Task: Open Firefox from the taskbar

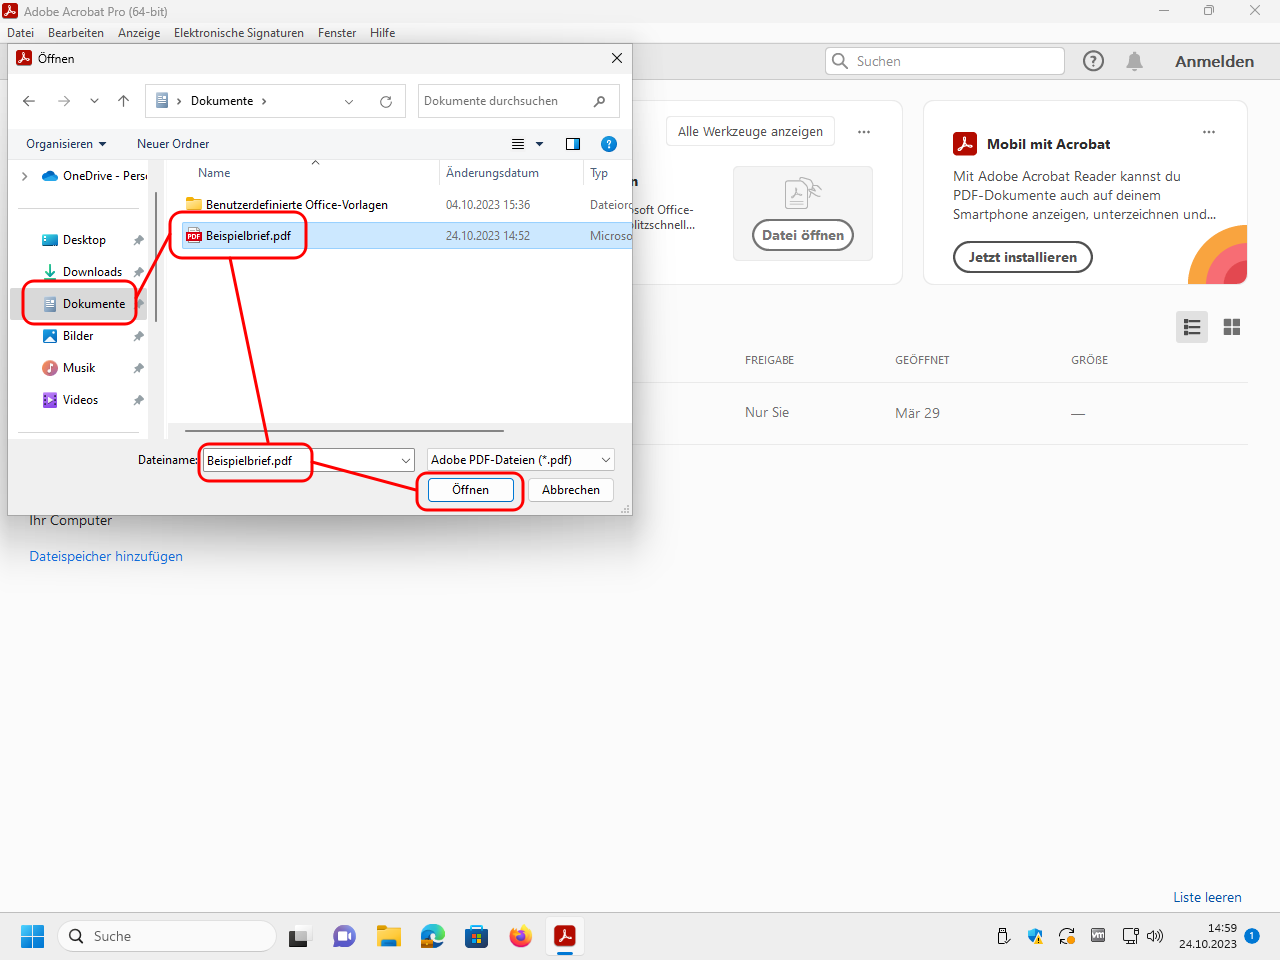Action: click(x=520, y=936)
